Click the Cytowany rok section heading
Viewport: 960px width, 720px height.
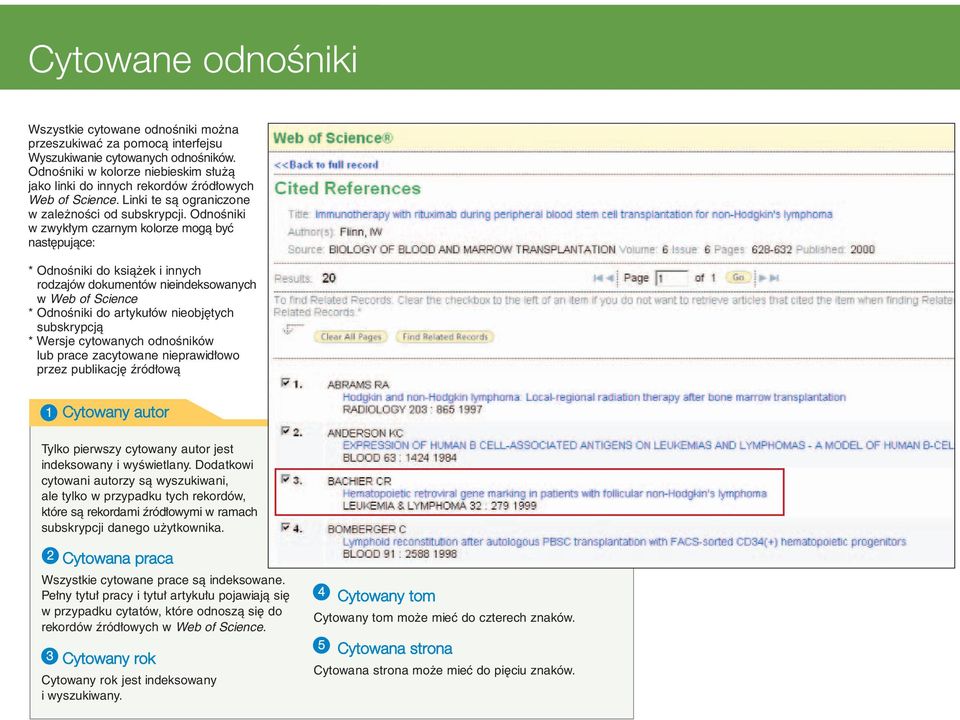point(109,658)
